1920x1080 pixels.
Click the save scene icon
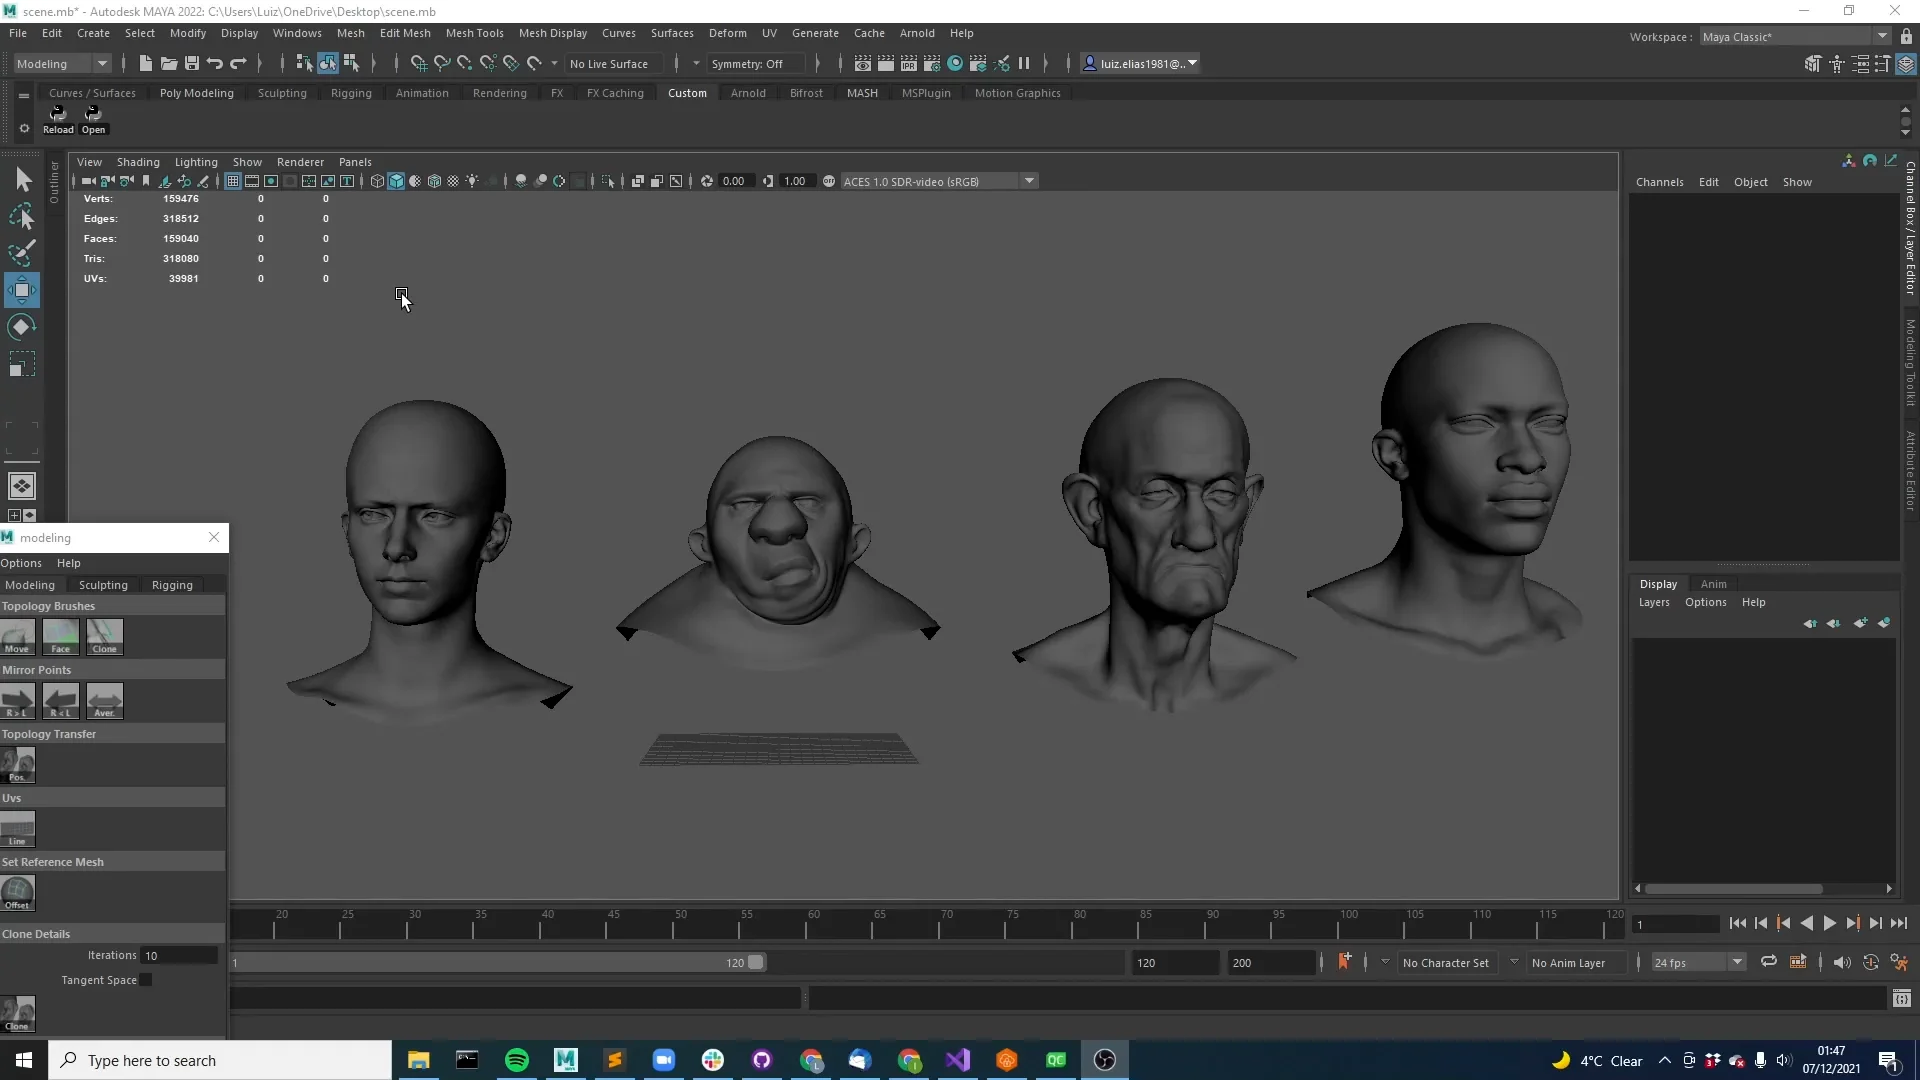192,63
